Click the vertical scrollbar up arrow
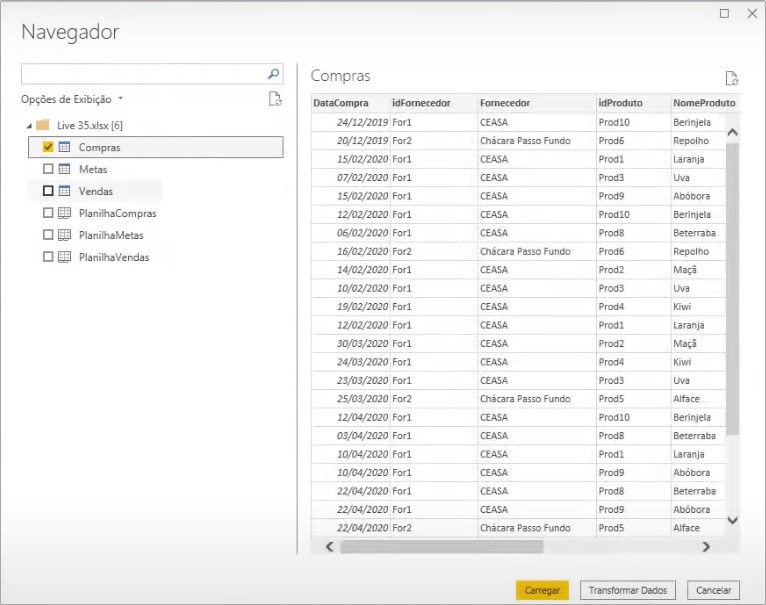 pyautogui.click(x=732, y=132)
